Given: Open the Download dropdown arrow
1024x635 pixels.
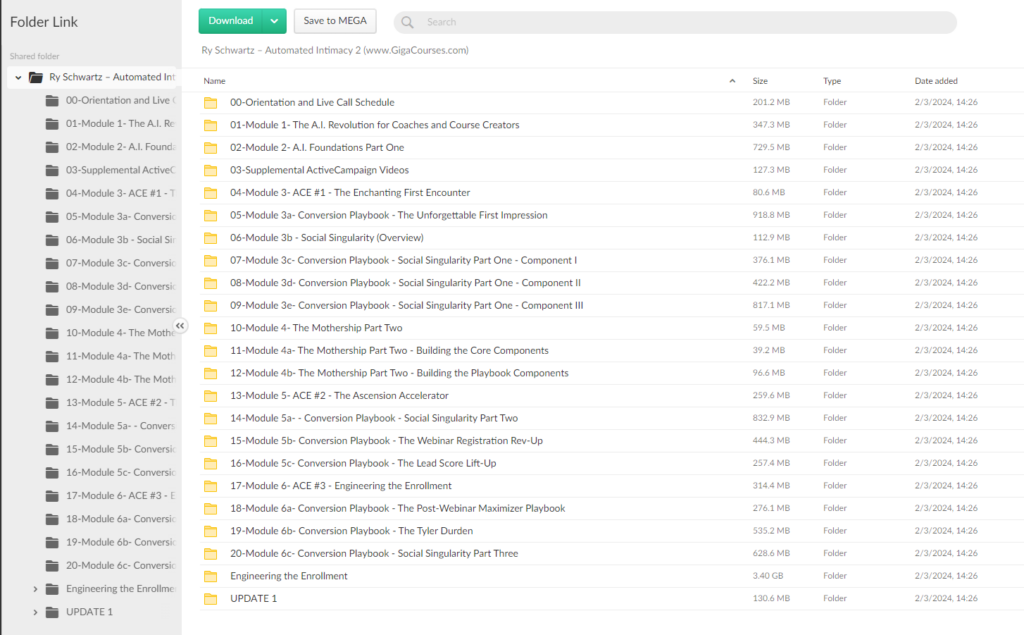Looking at the screenshot, I should (x=275, y=21).
